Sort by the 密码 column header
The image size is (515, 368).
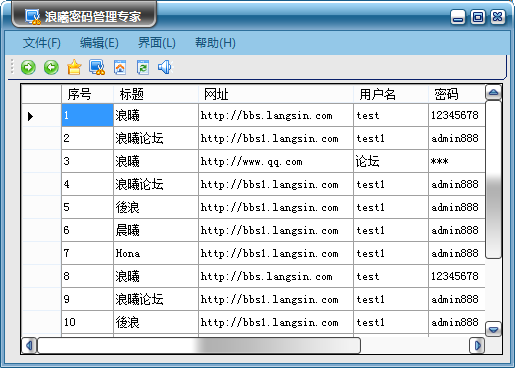(x=457, y=94)
